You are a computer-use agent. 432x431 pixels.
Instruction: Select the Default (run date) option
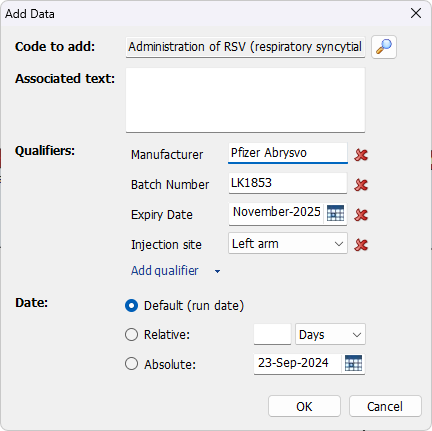click(131, 306)
